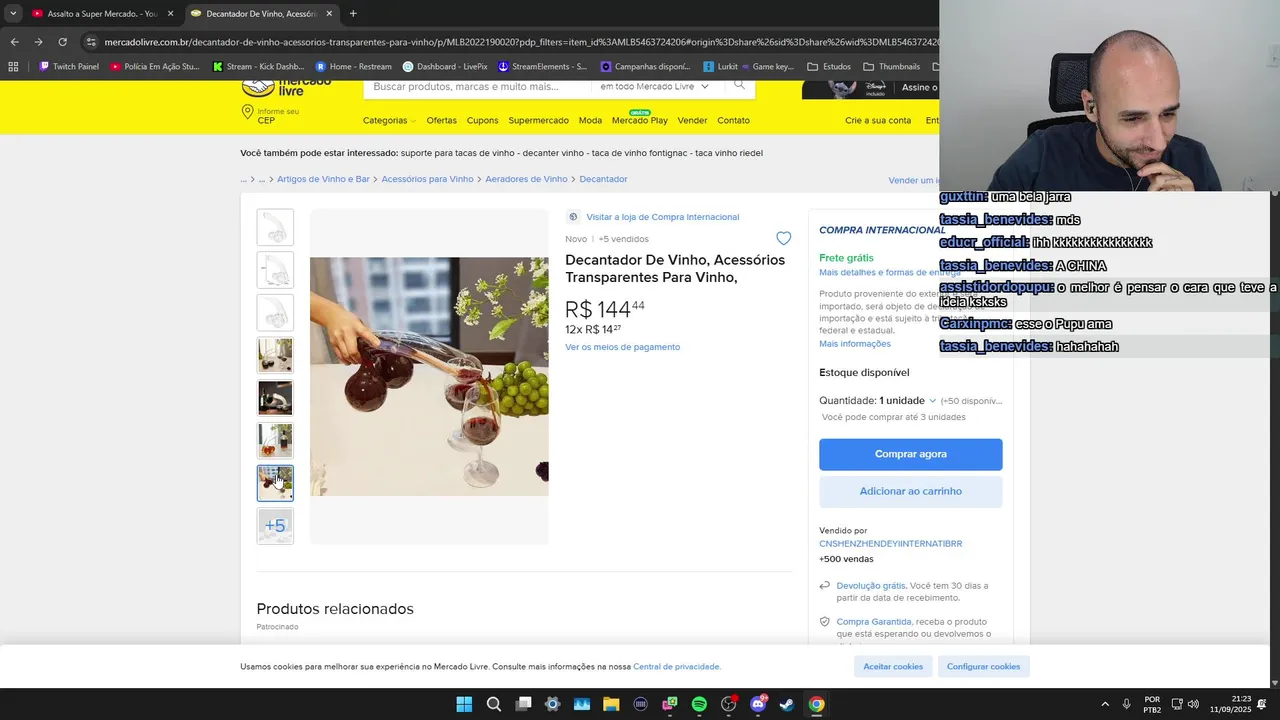Open Contato menu item
Screen dimensions: 1280x720
733,120
